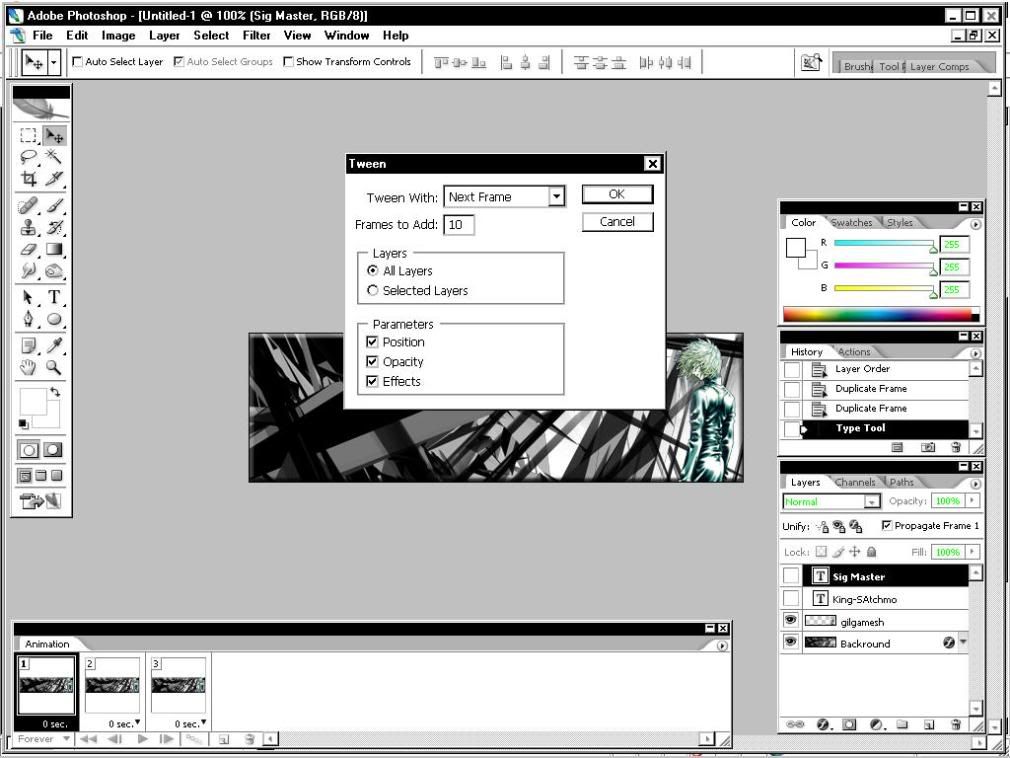The image size is (1010, 758).
Task: Cancel the Tween dialog
Action: pyautogui.click(x=617, y=222)
